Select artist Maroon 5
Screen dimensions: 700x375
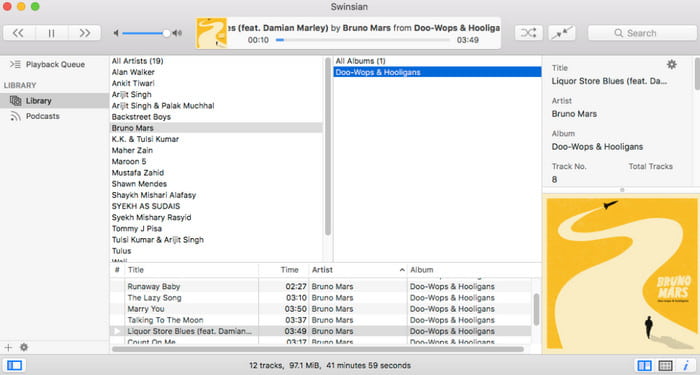coord(216,162)
